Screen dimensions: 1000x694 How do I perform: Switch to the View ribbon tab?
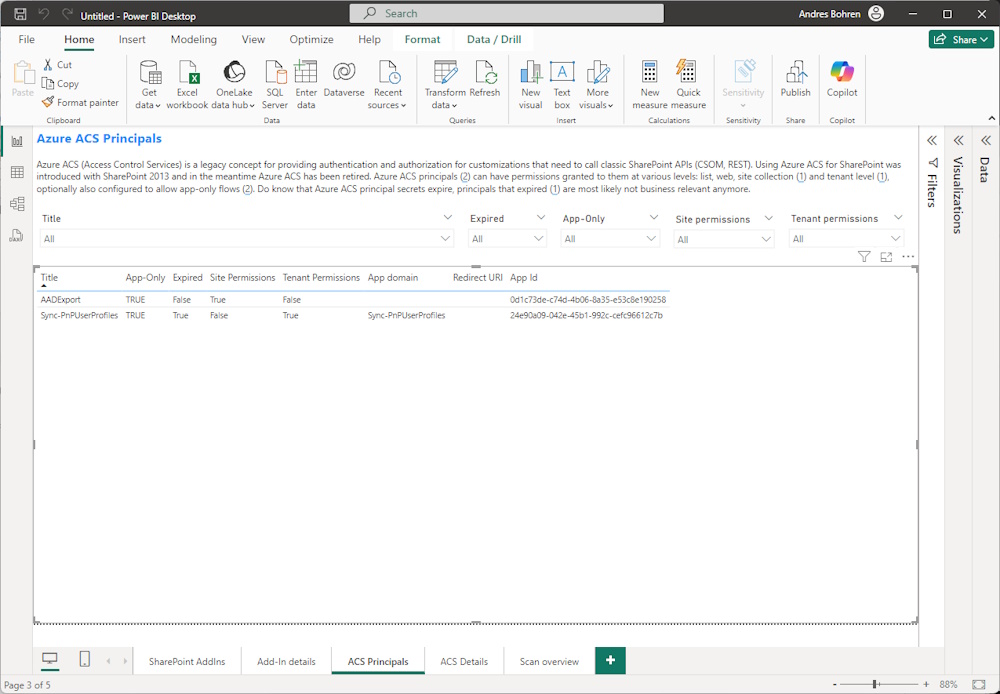(x=253, y=40)
